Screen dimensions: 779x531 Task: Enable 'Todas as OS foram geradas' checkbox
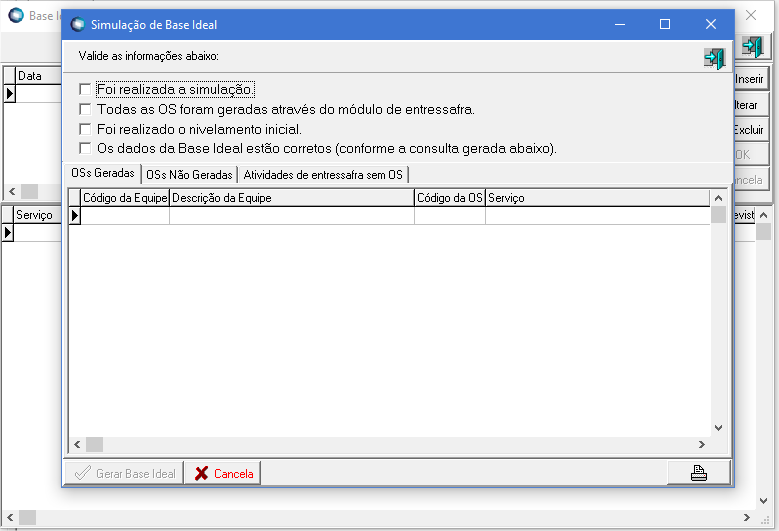pos(86,109)
